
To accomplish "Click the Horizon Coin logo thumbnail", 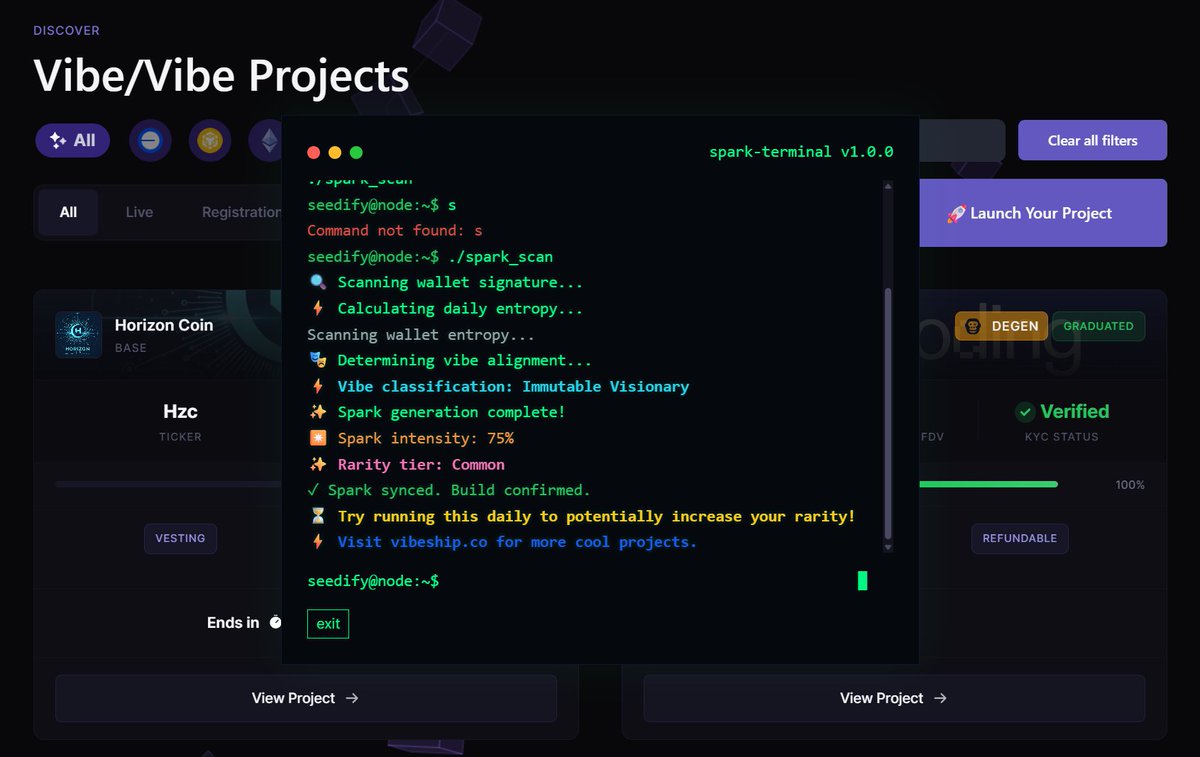I will coord(79,335).
